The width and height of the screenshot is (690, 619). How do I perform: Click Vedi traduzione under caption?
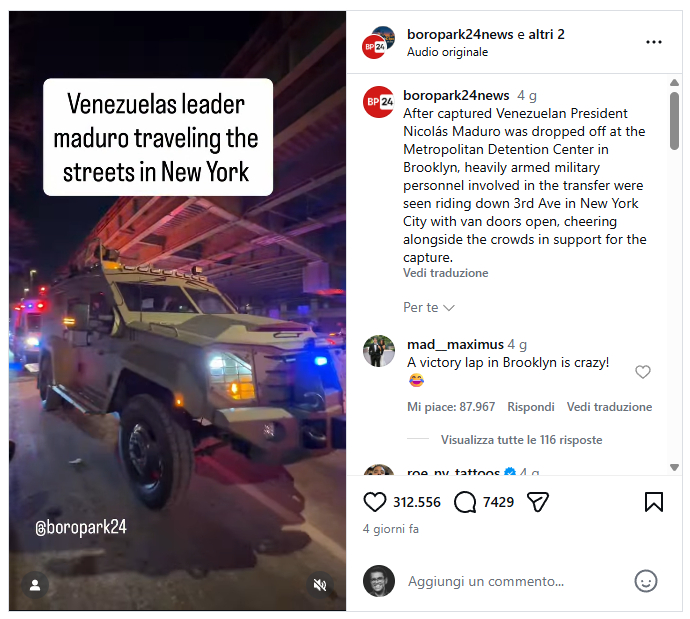coord(446,273)
